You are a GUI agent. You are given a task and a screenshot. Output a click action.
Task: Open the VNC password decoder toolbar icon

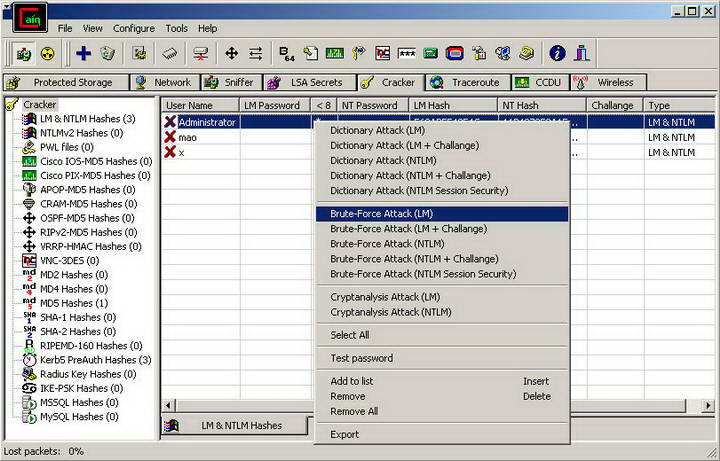(383, 53)
